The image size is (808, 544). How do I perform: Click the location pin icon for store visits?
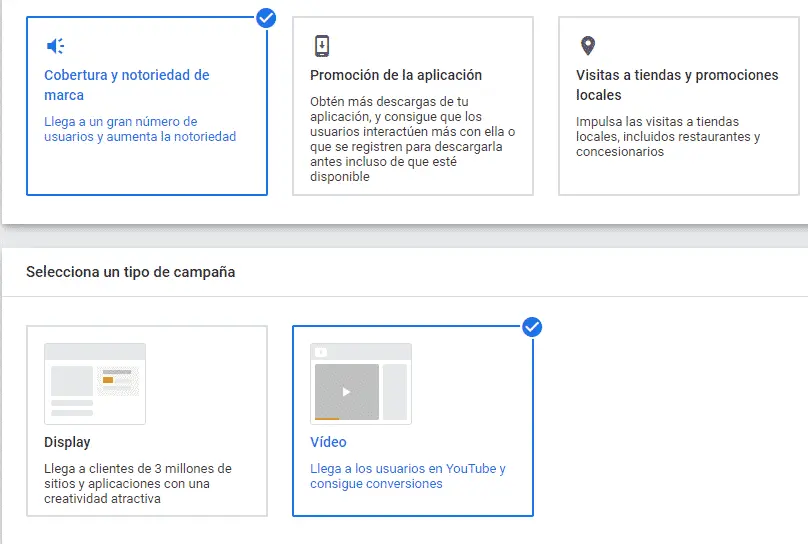[587, 46]
